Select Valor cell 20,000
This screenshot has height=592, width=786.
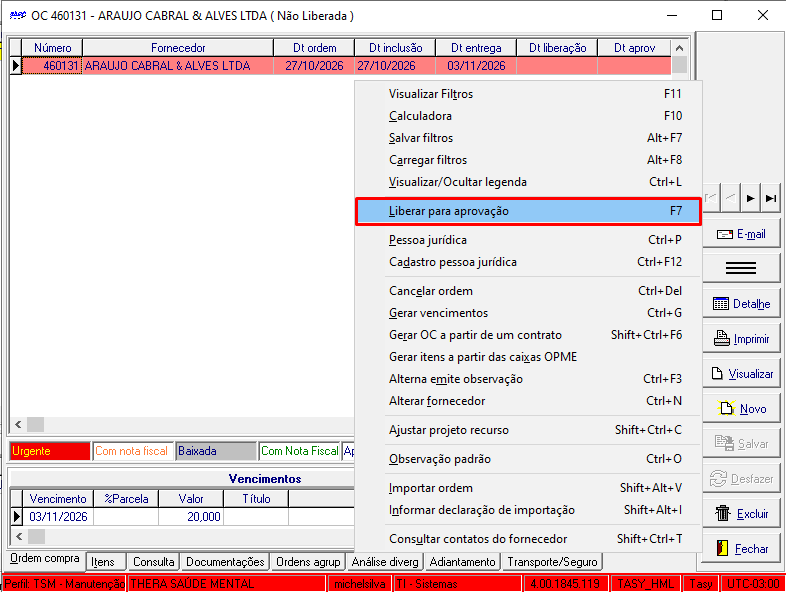[191, 517]
